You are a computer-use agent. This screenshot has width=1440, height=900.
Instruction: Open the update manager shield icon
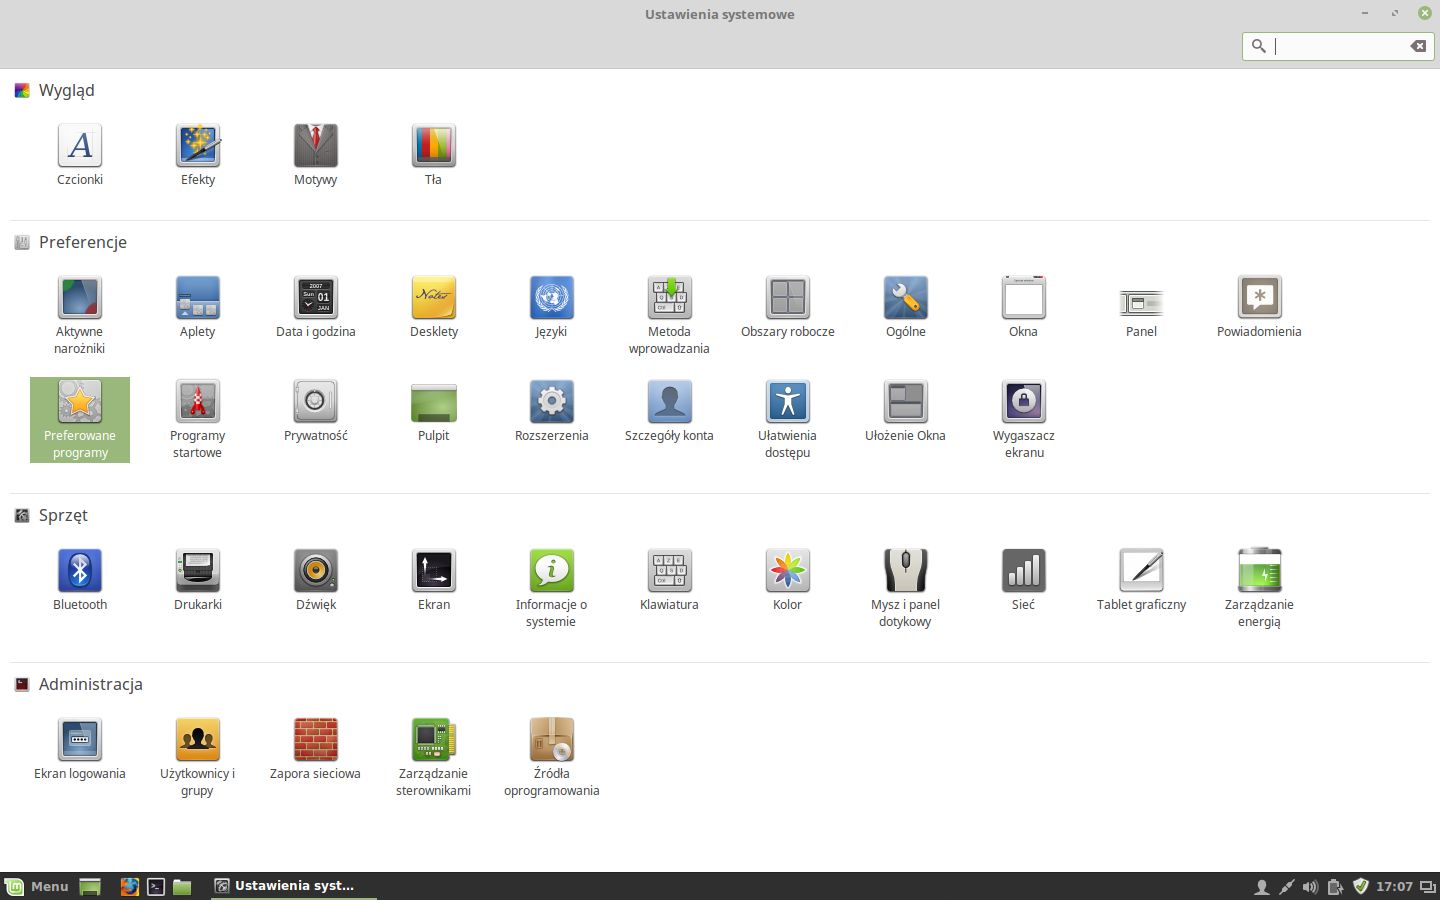click(x=1360, y=886)
